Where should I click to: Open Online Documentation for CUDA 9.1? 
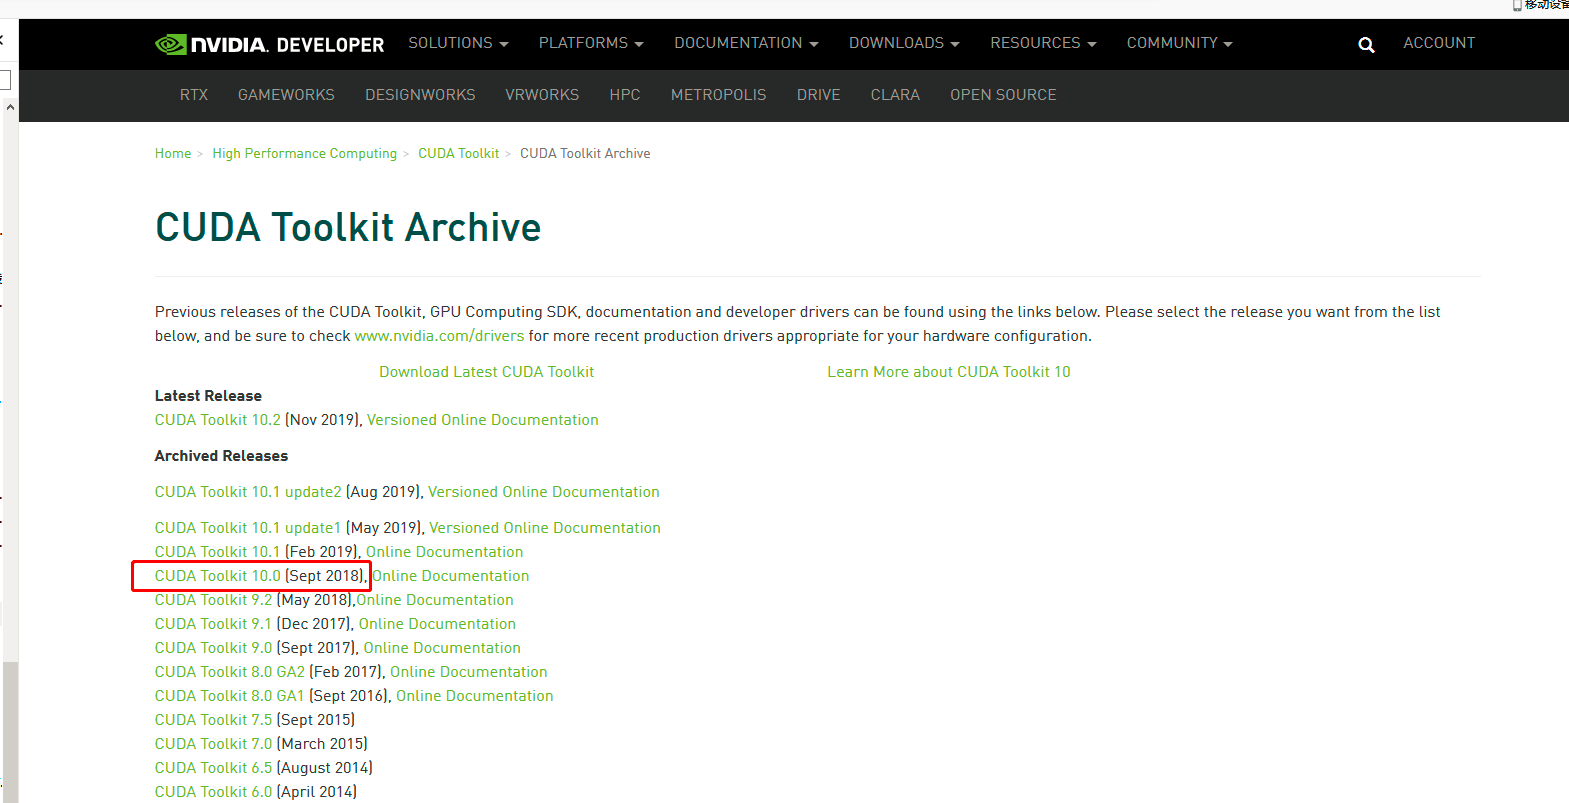[x=437, y=624]
